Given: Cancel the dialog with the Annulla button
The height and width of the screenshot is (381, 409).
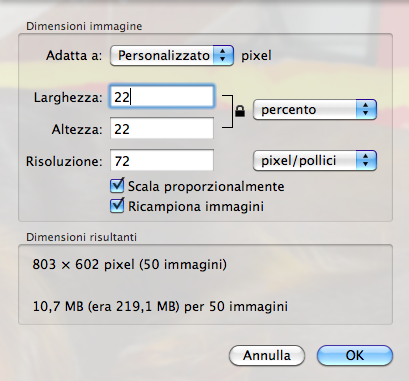Looking at the screenshot, I should pyautogui.click(x=267, y=355).
